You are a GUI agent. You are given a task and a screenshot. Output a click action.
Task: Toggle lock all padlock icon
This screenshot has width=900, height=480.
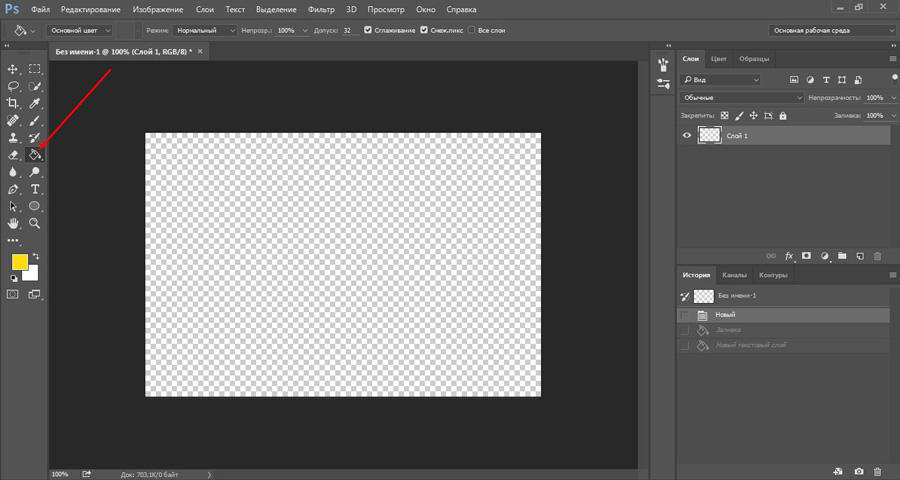[x=783, y=115]
